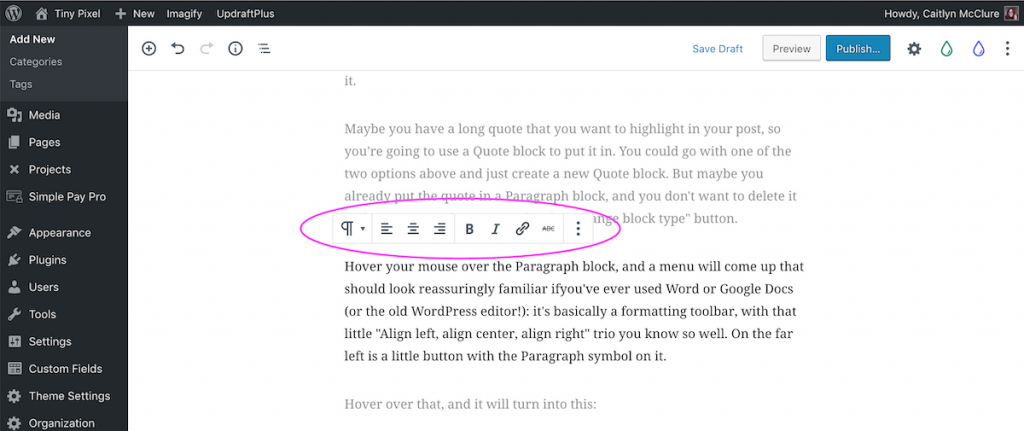The height and width of the screenshot is (431, 1024).
Task: Click the Simple Pay Pro card icon
Action: coord(14,196)
